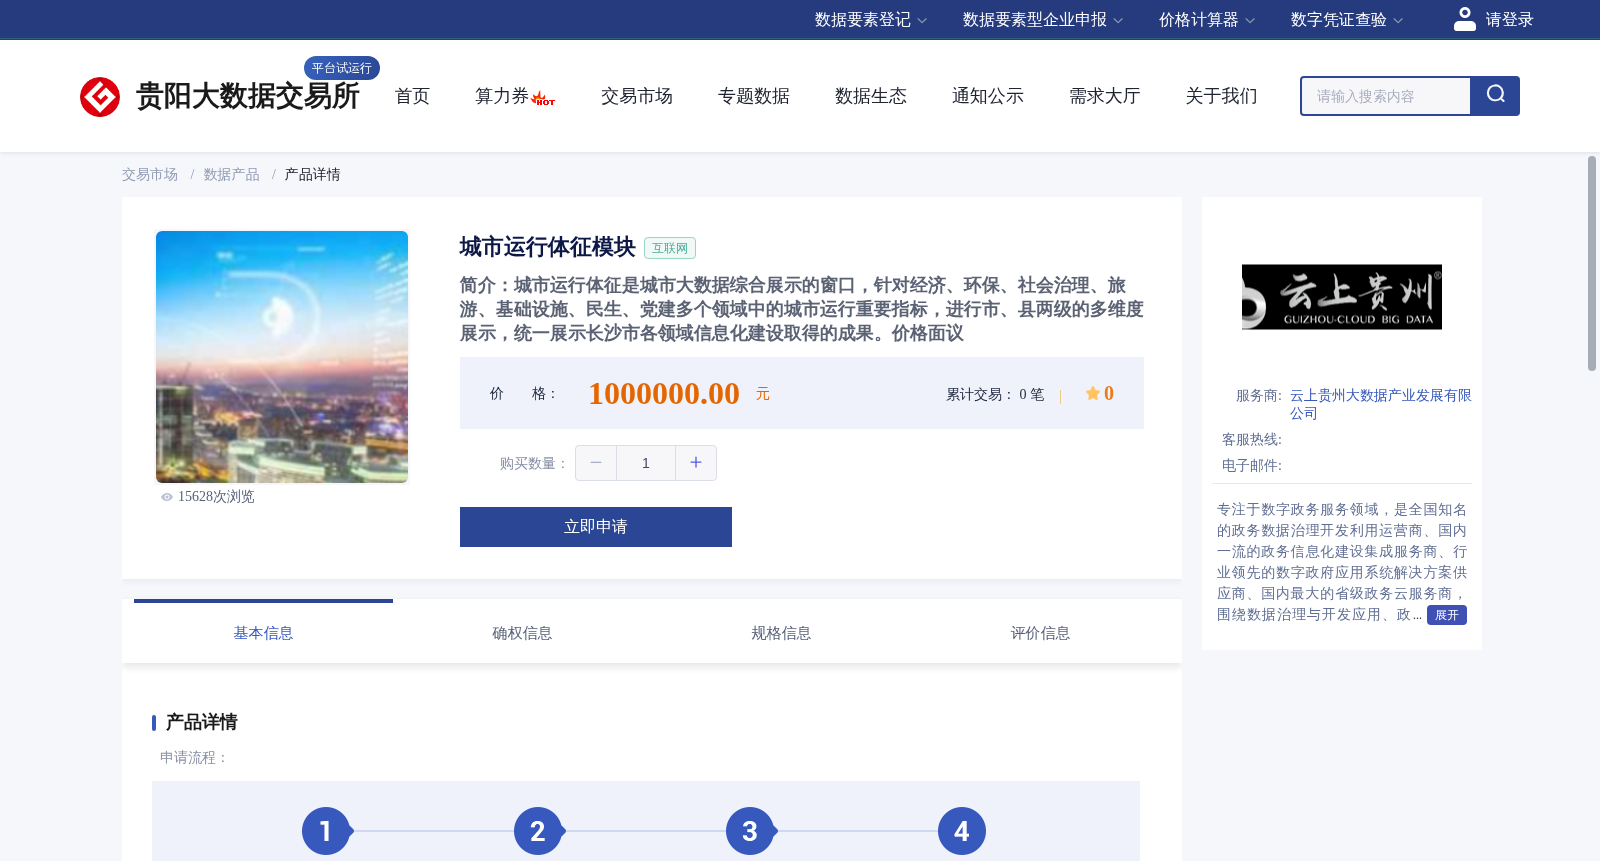1600x861 pixels.
Task: Click the 累计交易: 0 笔 text
Action: (995, 395)
